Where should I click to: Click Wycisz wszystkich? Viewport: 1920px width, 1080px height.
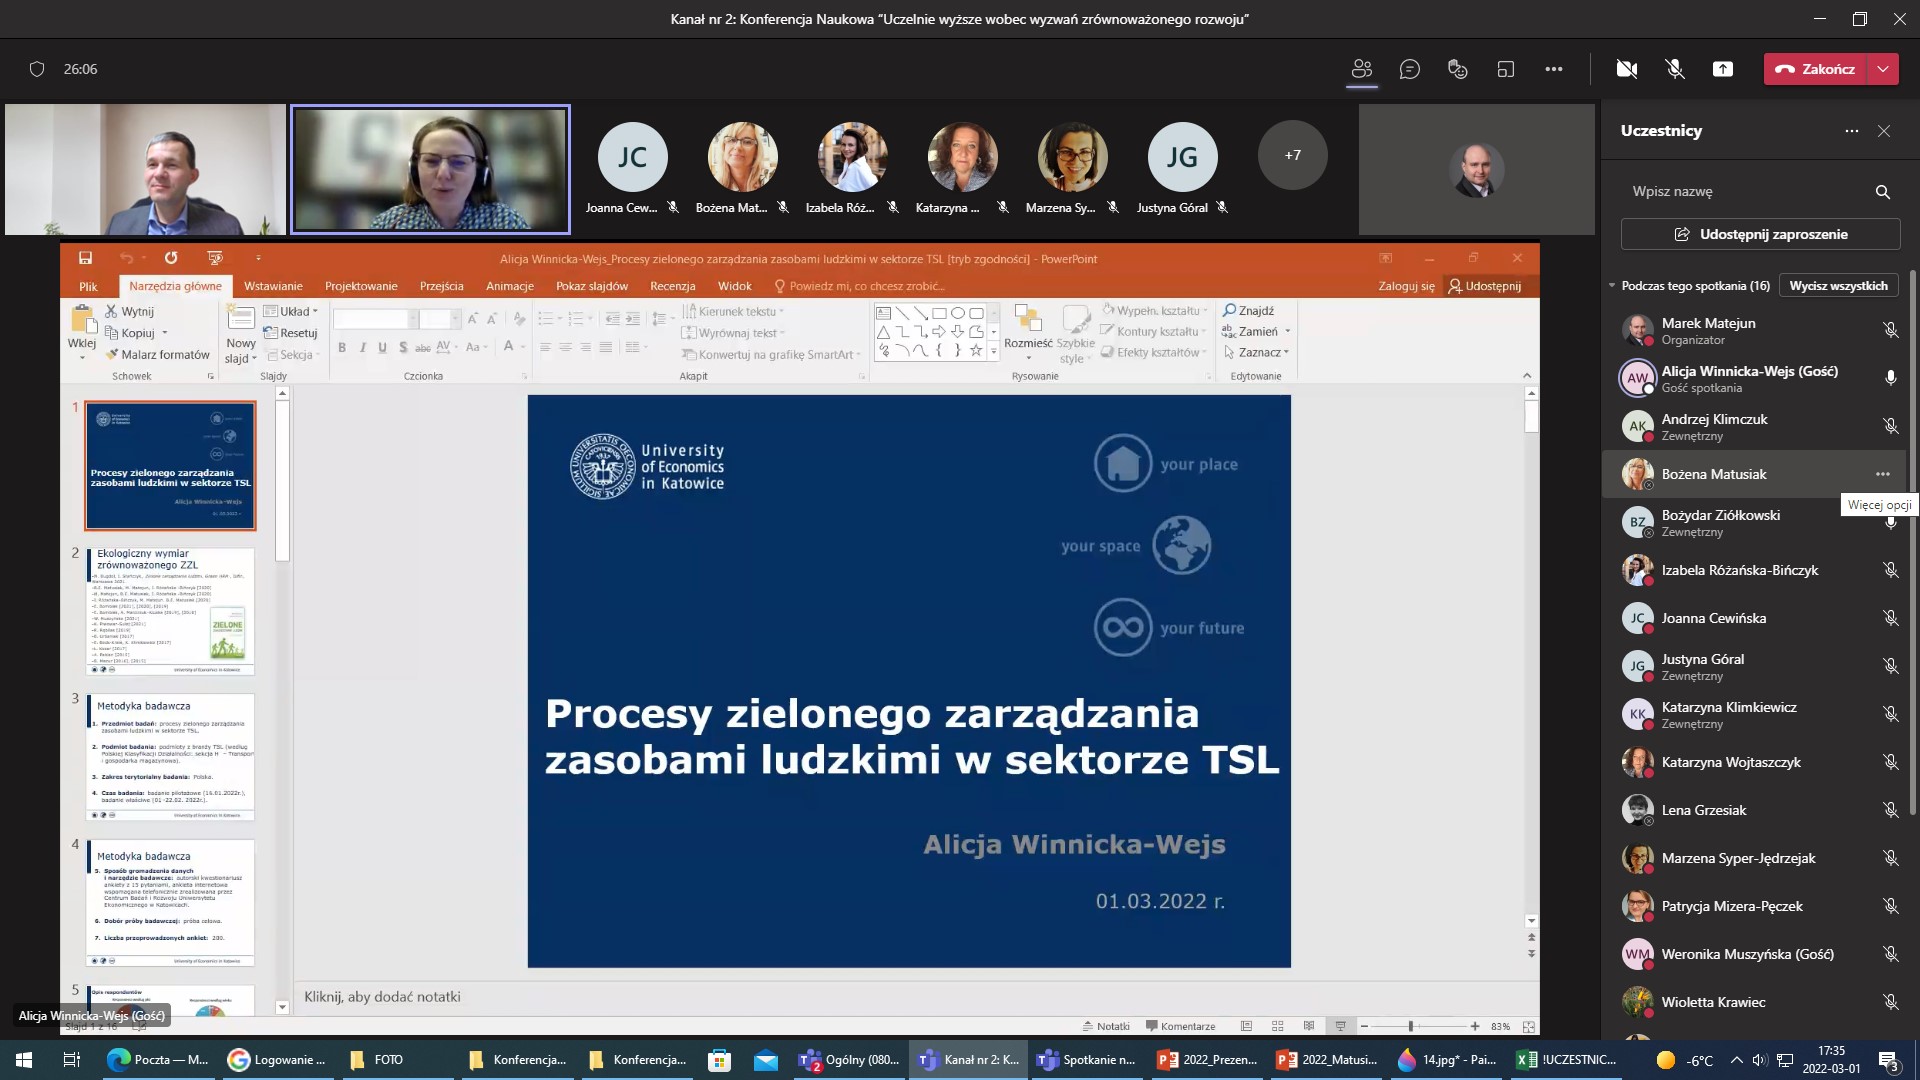click(x=1839, y=285)
